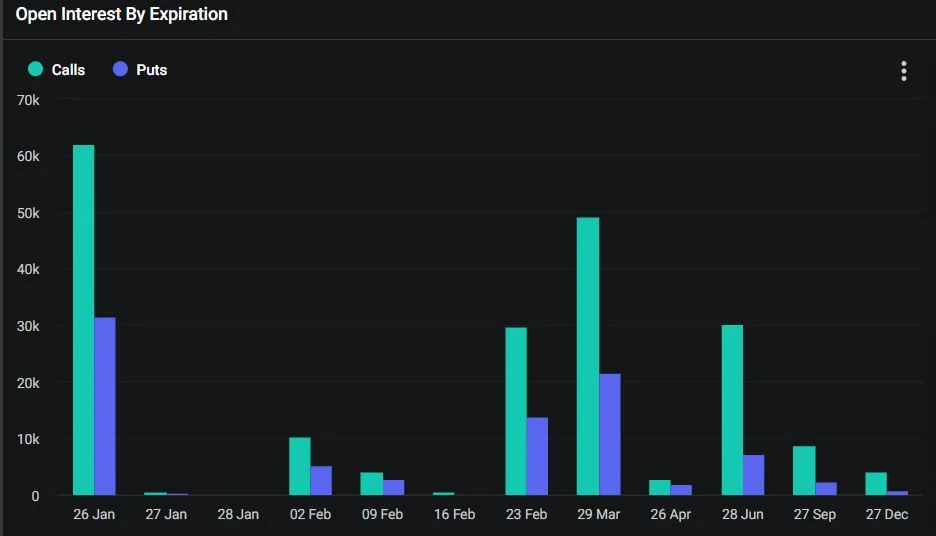Toggle the Puts series in the legend
The width and height of the screenshot is (936, 536).
140,70
